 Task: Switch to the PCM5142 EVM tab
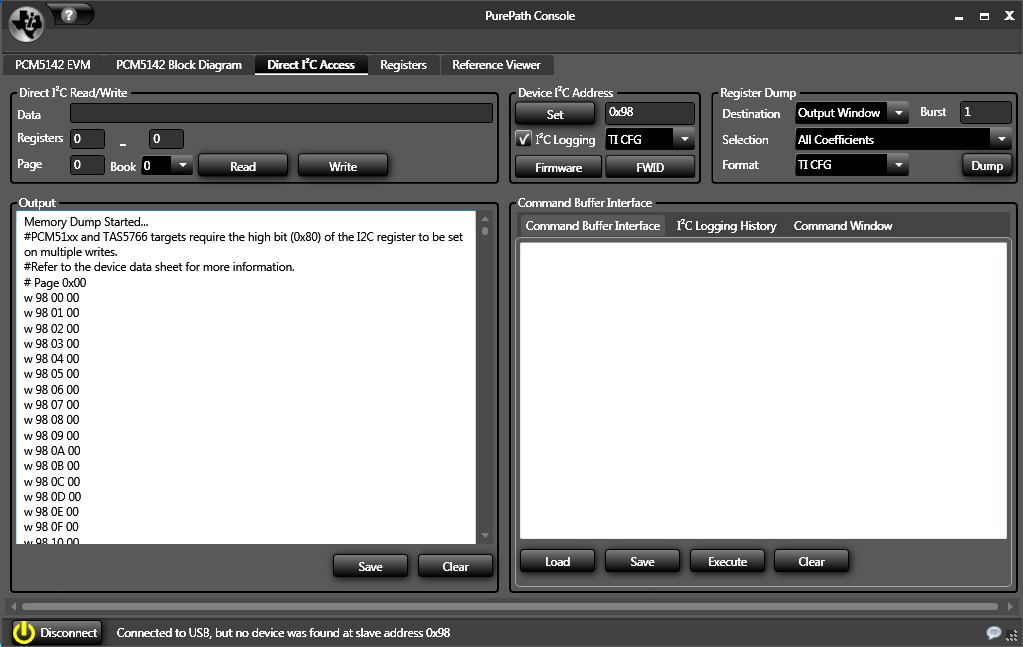coord(53,65)
